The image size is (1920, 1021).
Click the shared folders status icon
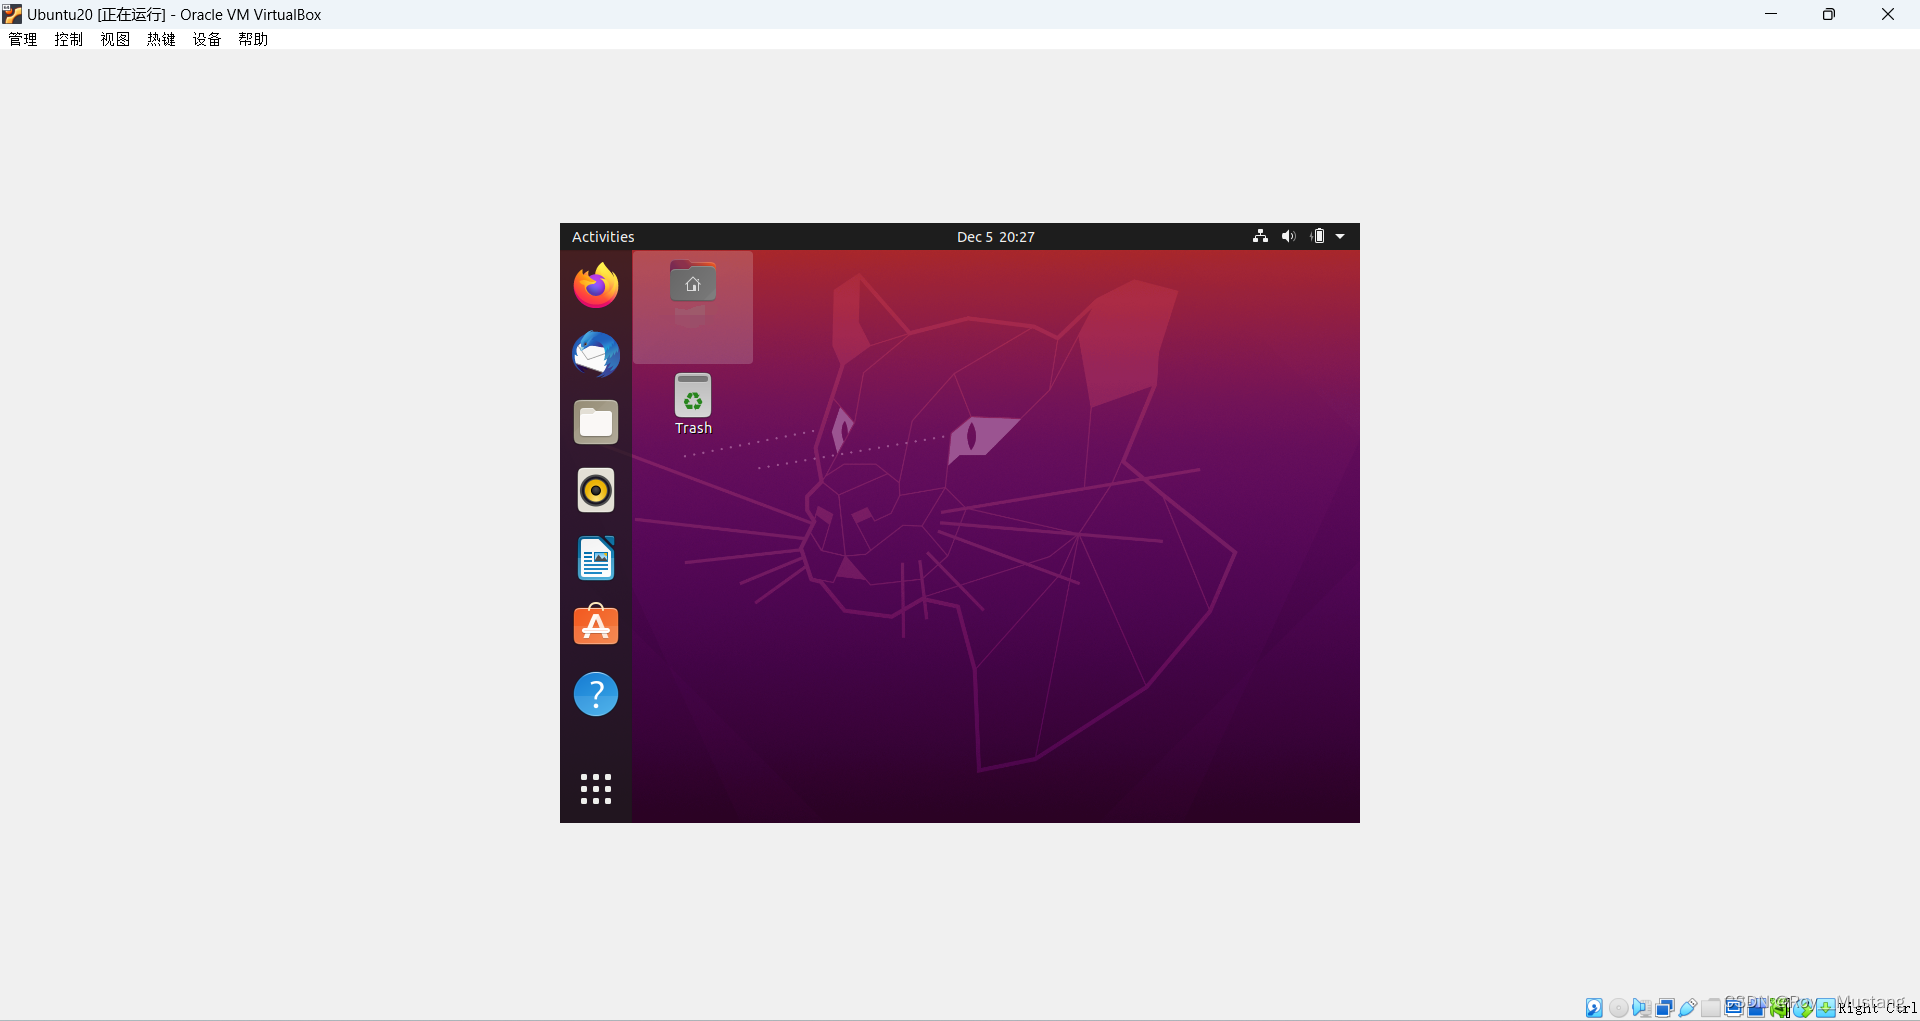(1711, 1008)
